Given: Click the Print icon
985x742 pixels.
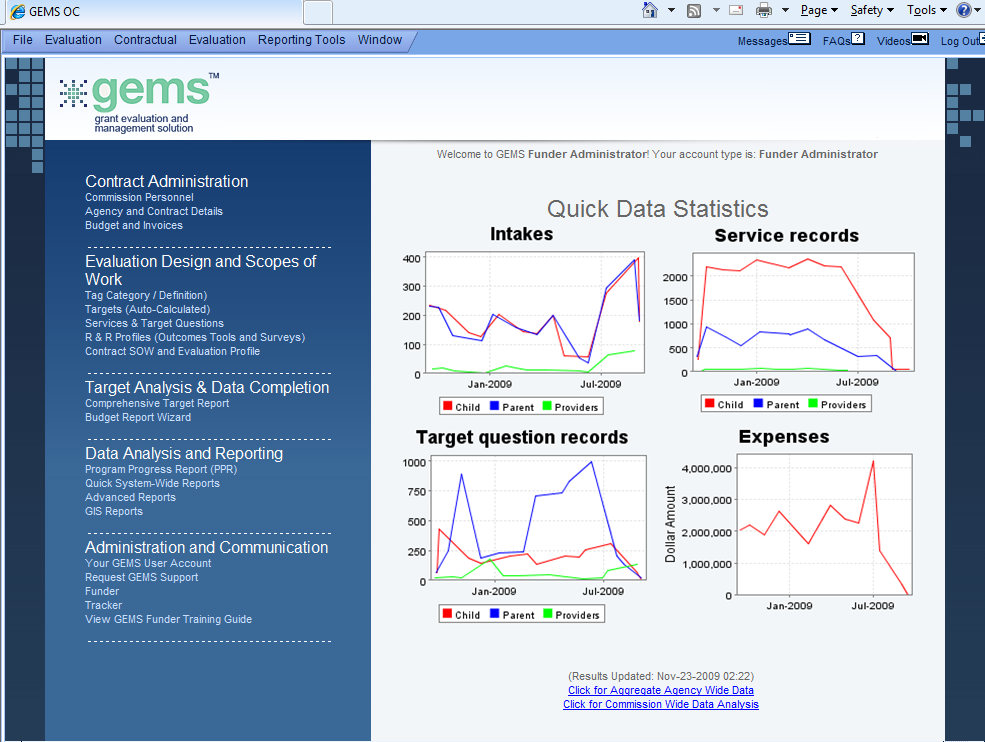Looking at the screenshot, I should 764,10.
